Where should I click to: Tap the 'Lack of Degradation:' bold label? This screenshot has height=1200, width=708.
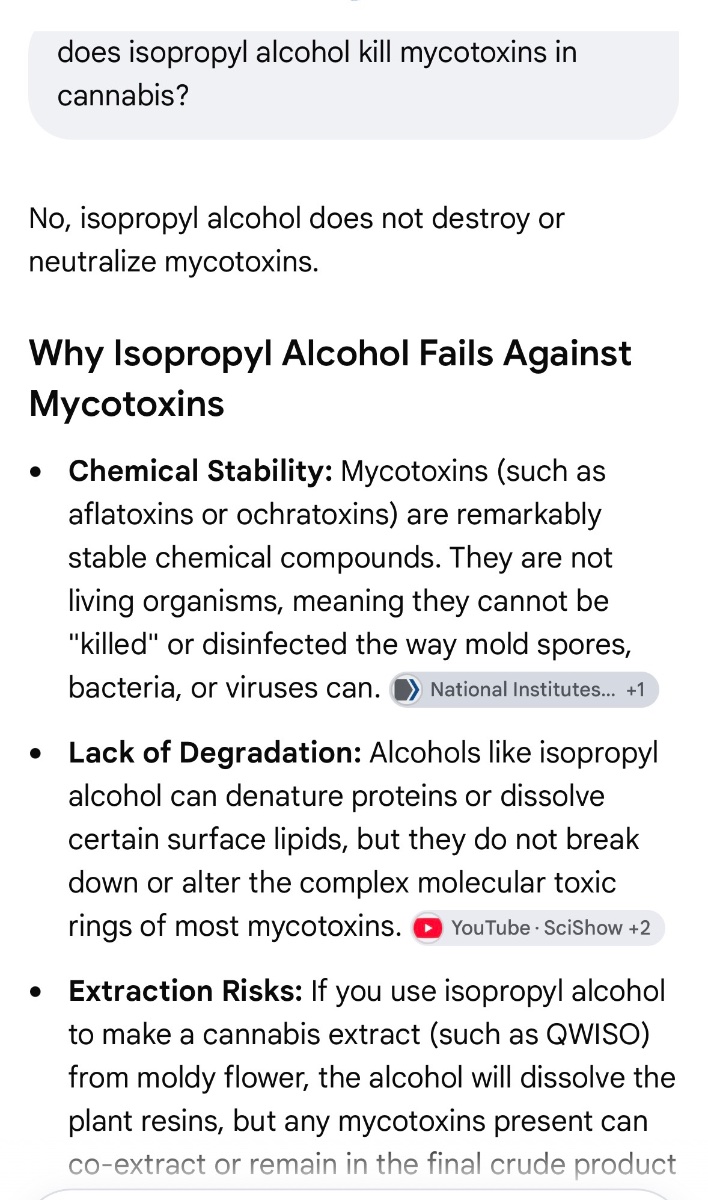click(x=215, y=753)
